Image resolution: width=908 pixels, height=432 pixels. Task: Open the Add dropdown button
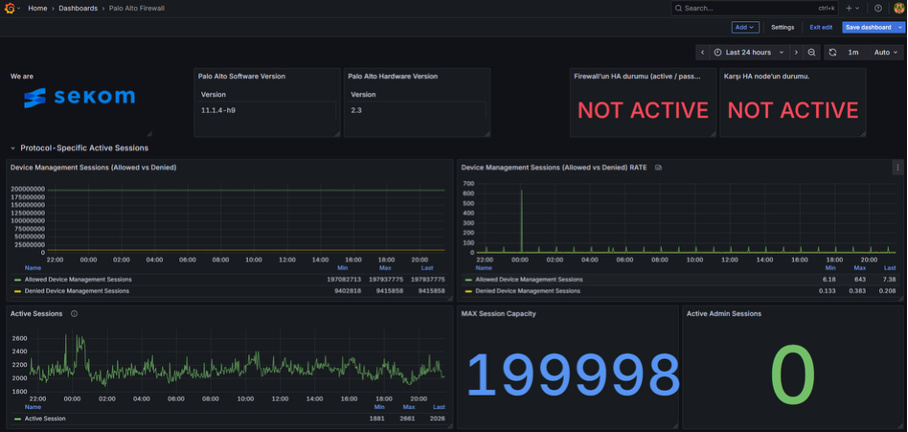745,28
